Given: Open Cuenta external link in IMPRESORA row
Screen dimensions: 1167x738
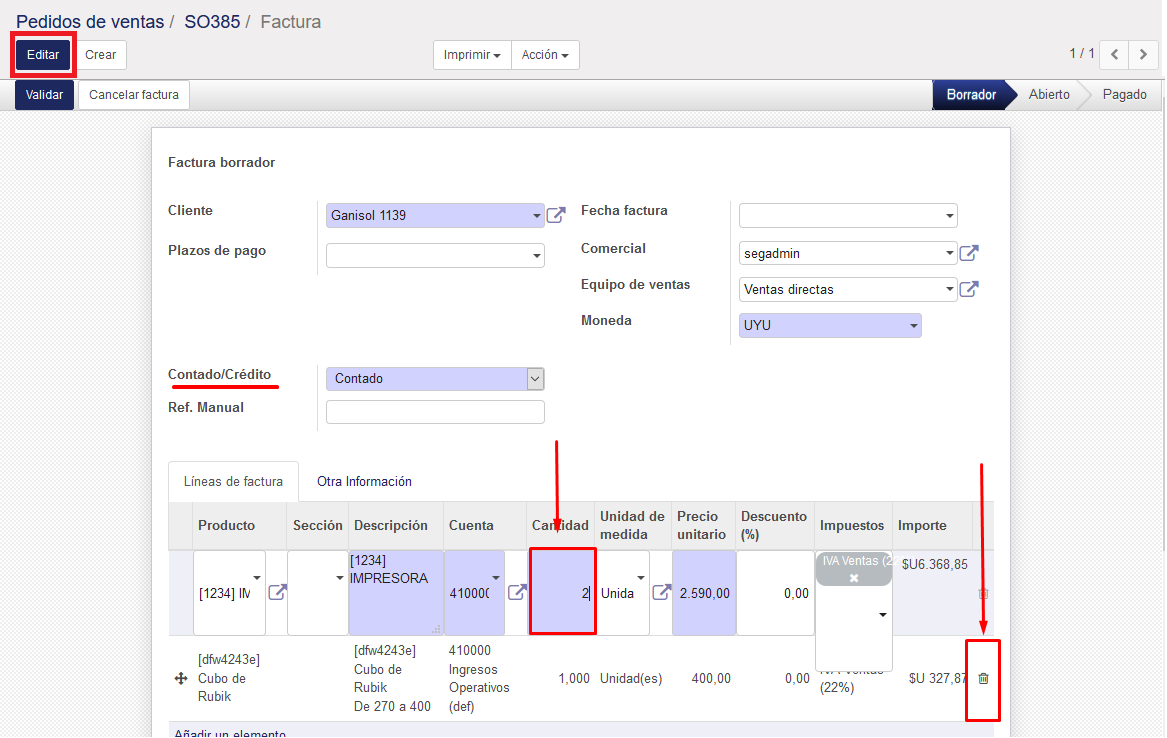Looking at the screenshot, I should point(517,592).
